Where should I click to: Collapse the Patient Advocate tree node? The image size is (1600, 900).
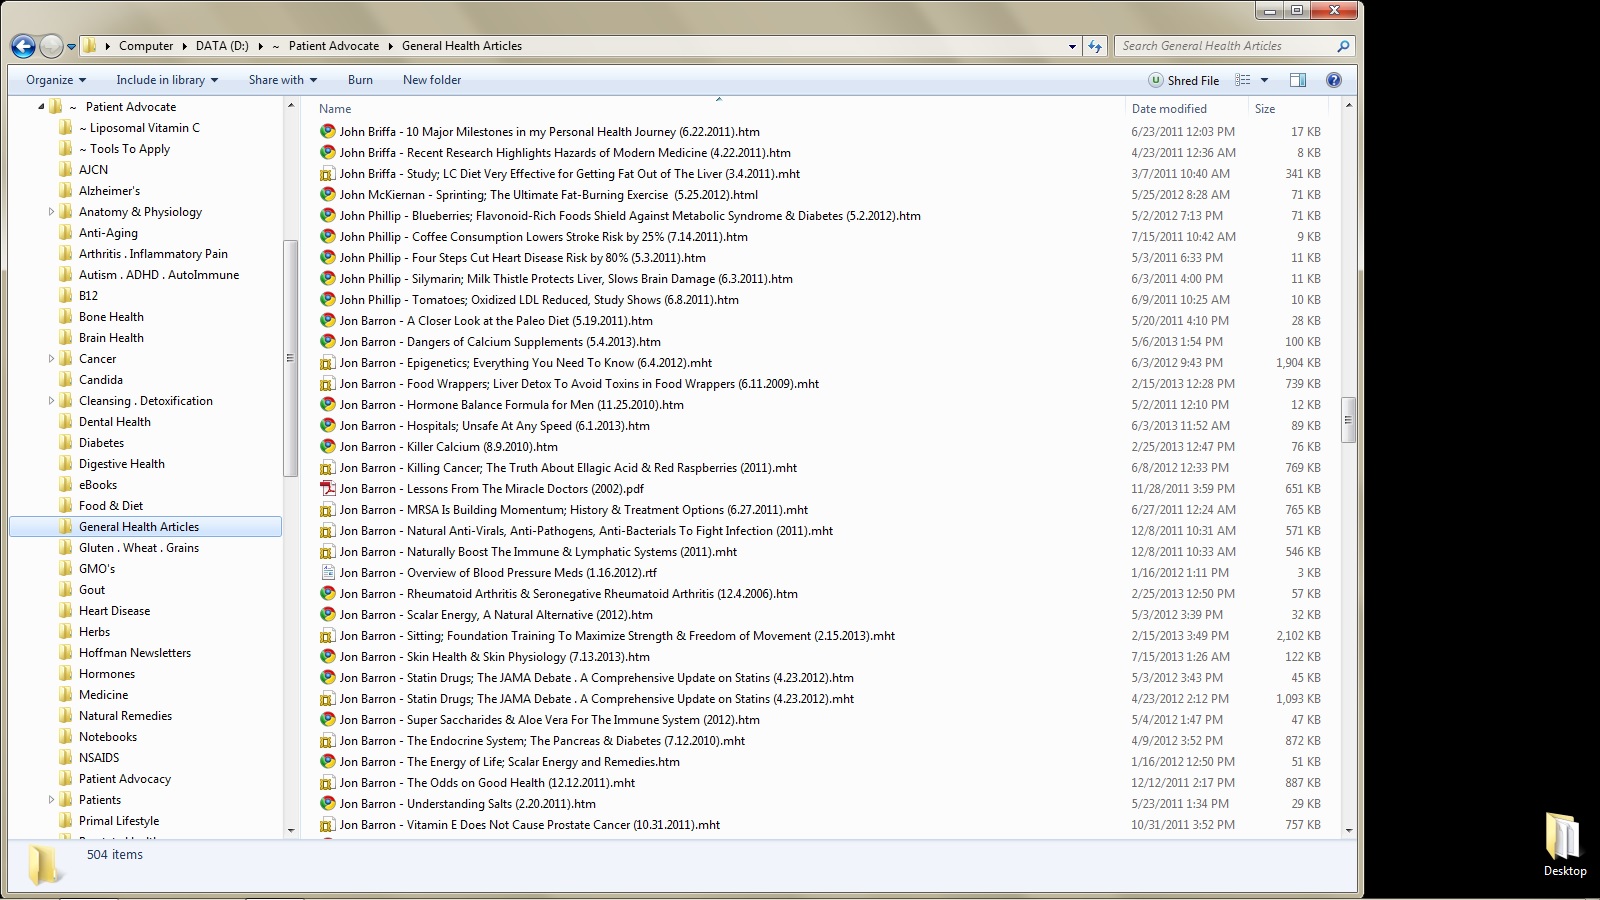41,107
